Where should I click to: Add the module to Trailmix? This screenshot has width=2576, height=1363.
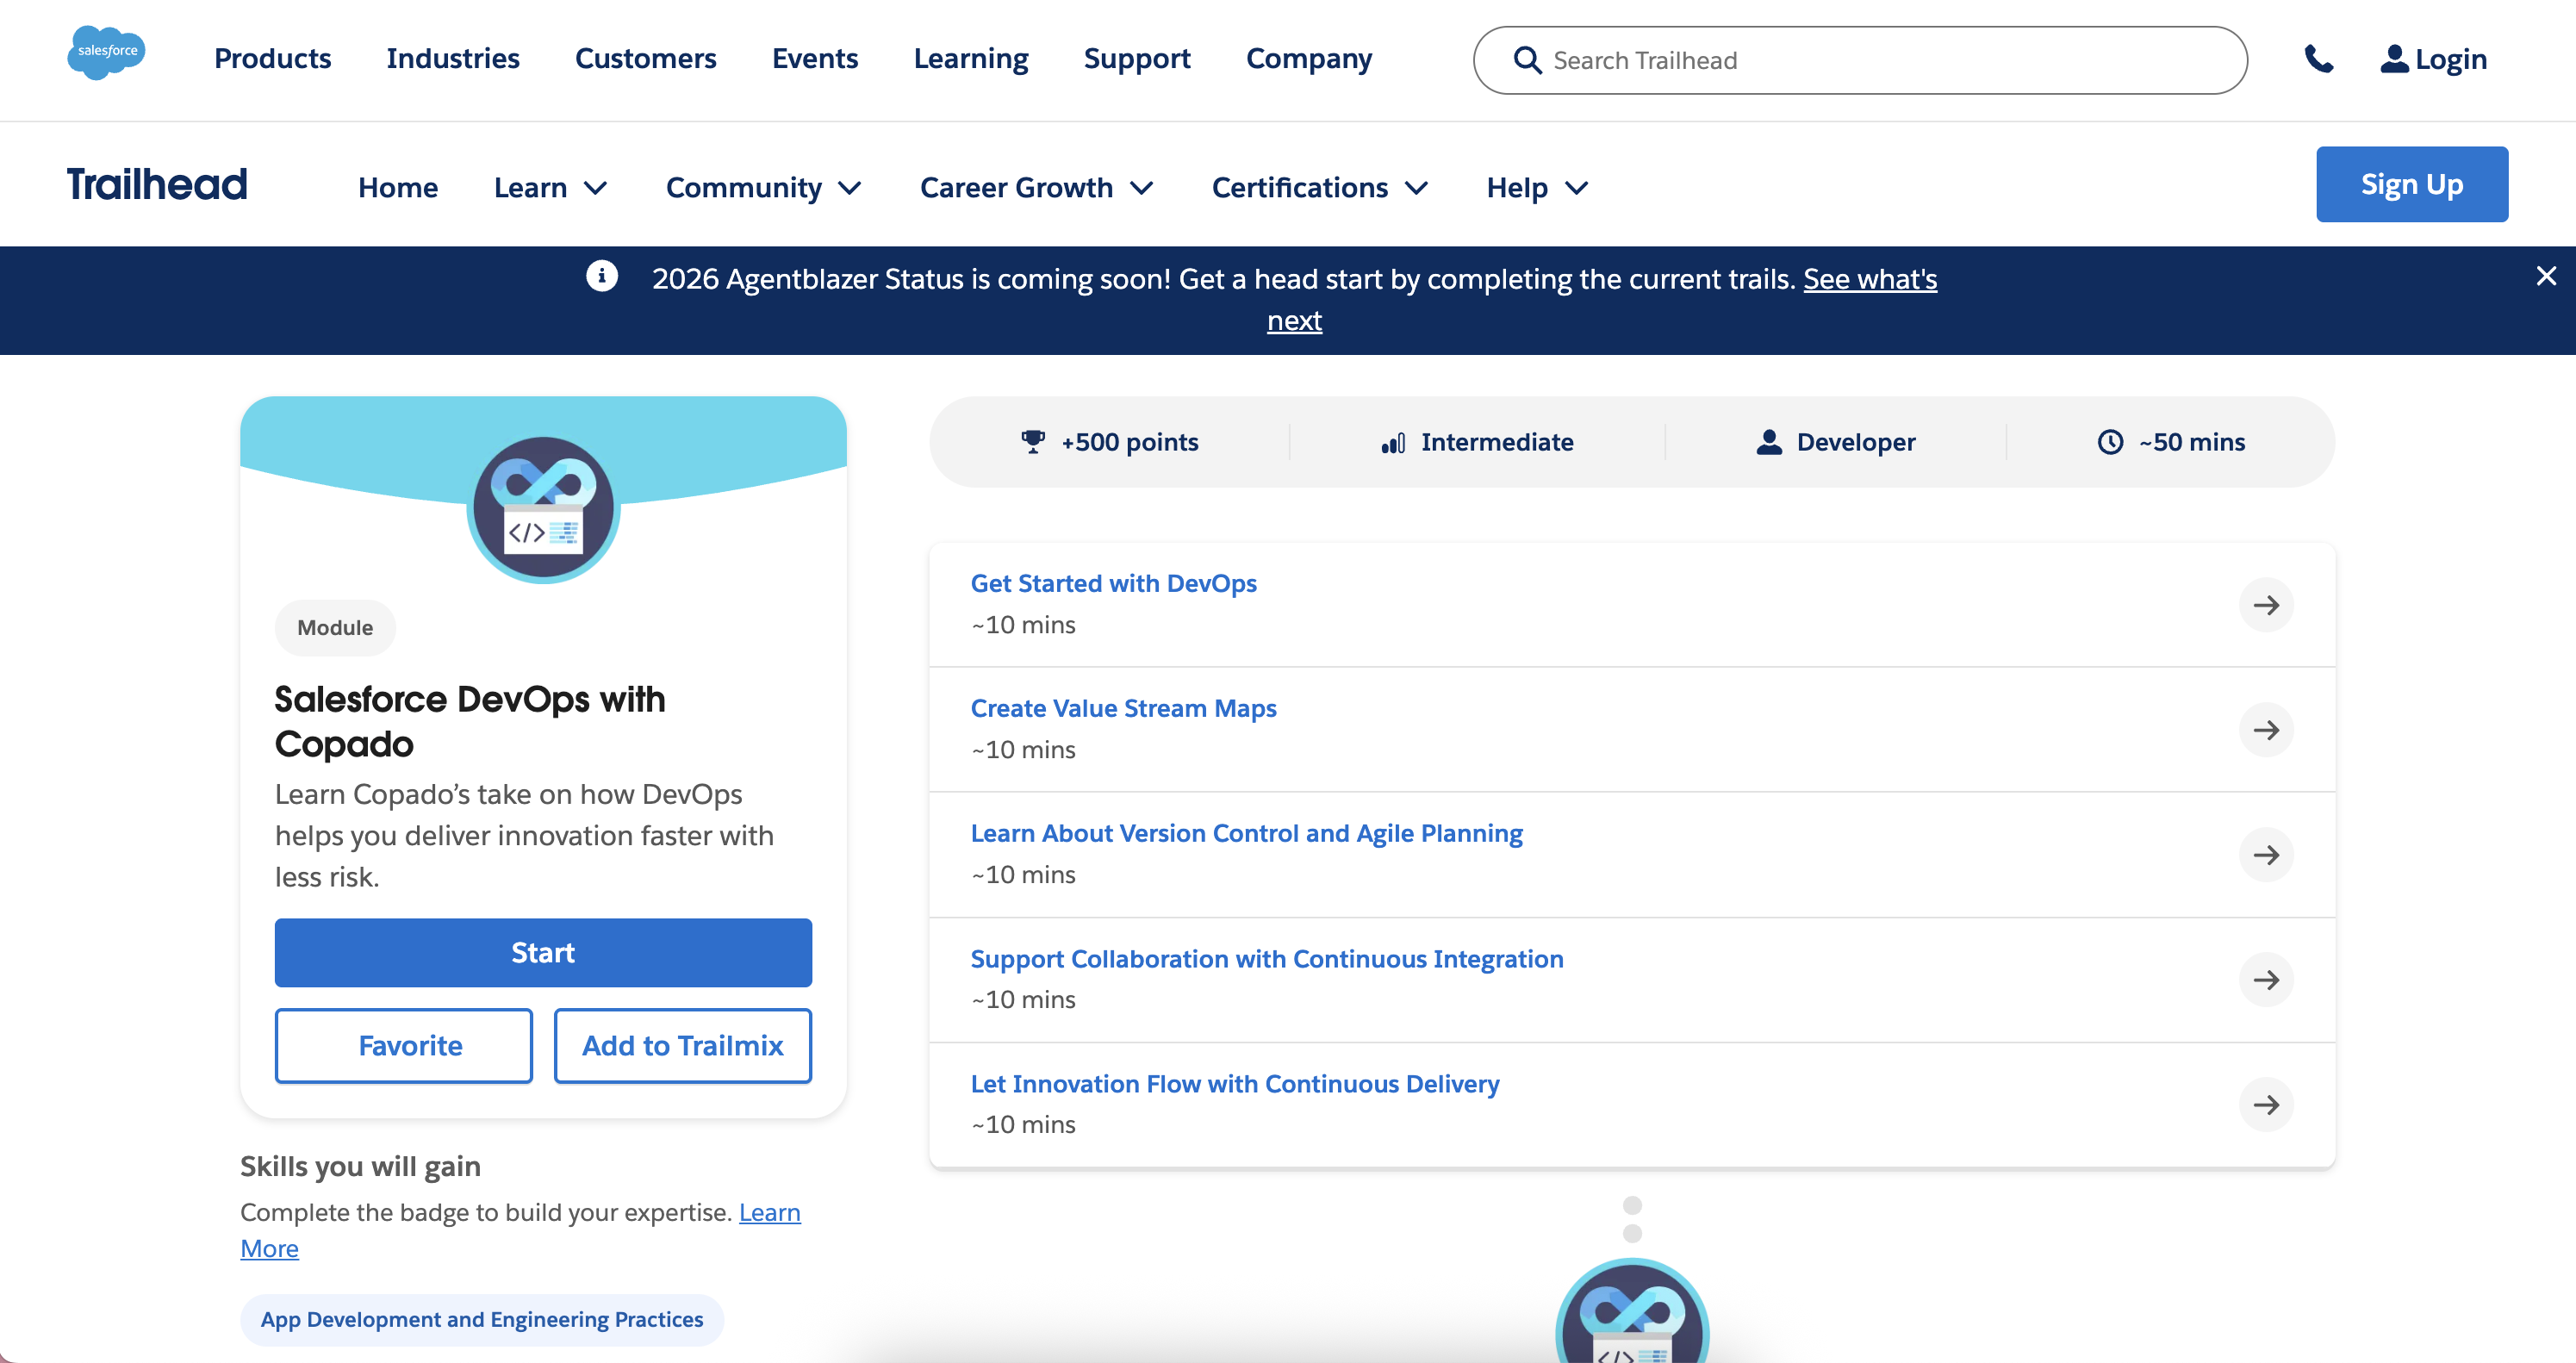coord(682,1045)
